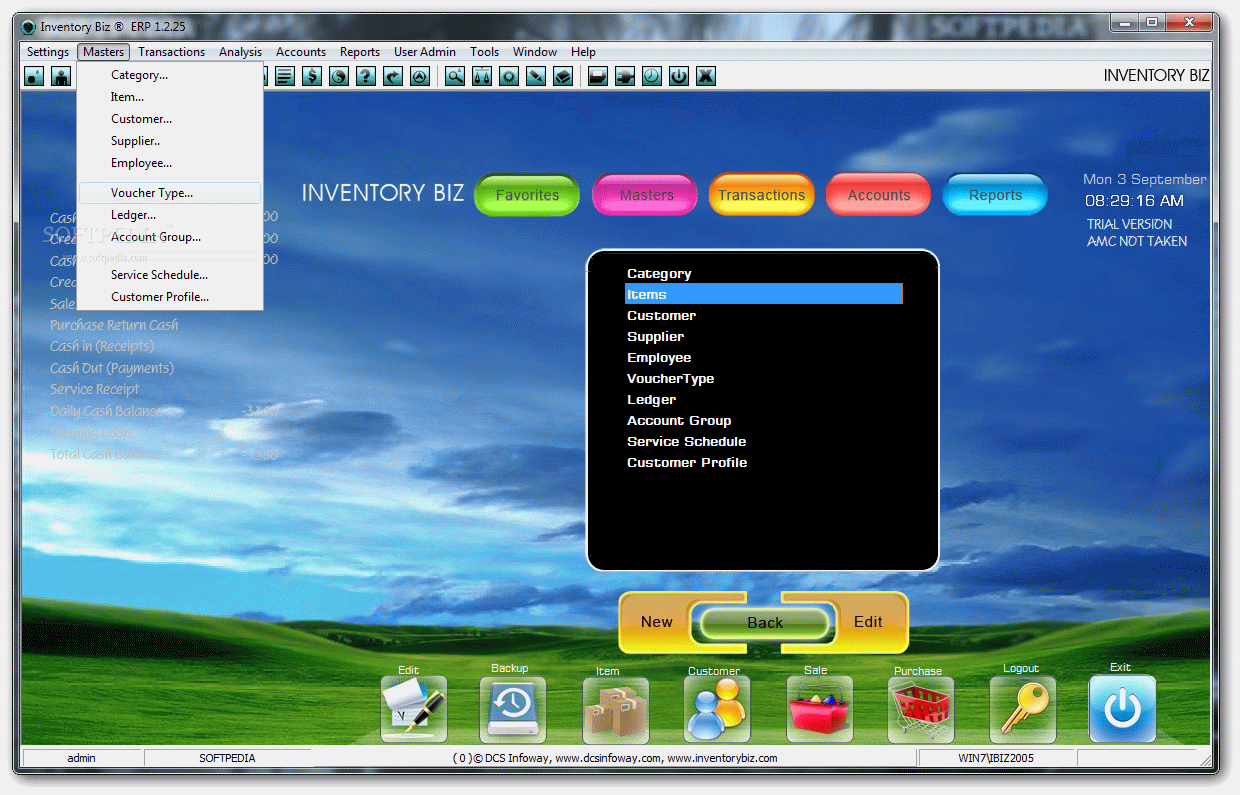1240x795 pixels.
Task: Open the User Admin menu
Action: point(425,52)
